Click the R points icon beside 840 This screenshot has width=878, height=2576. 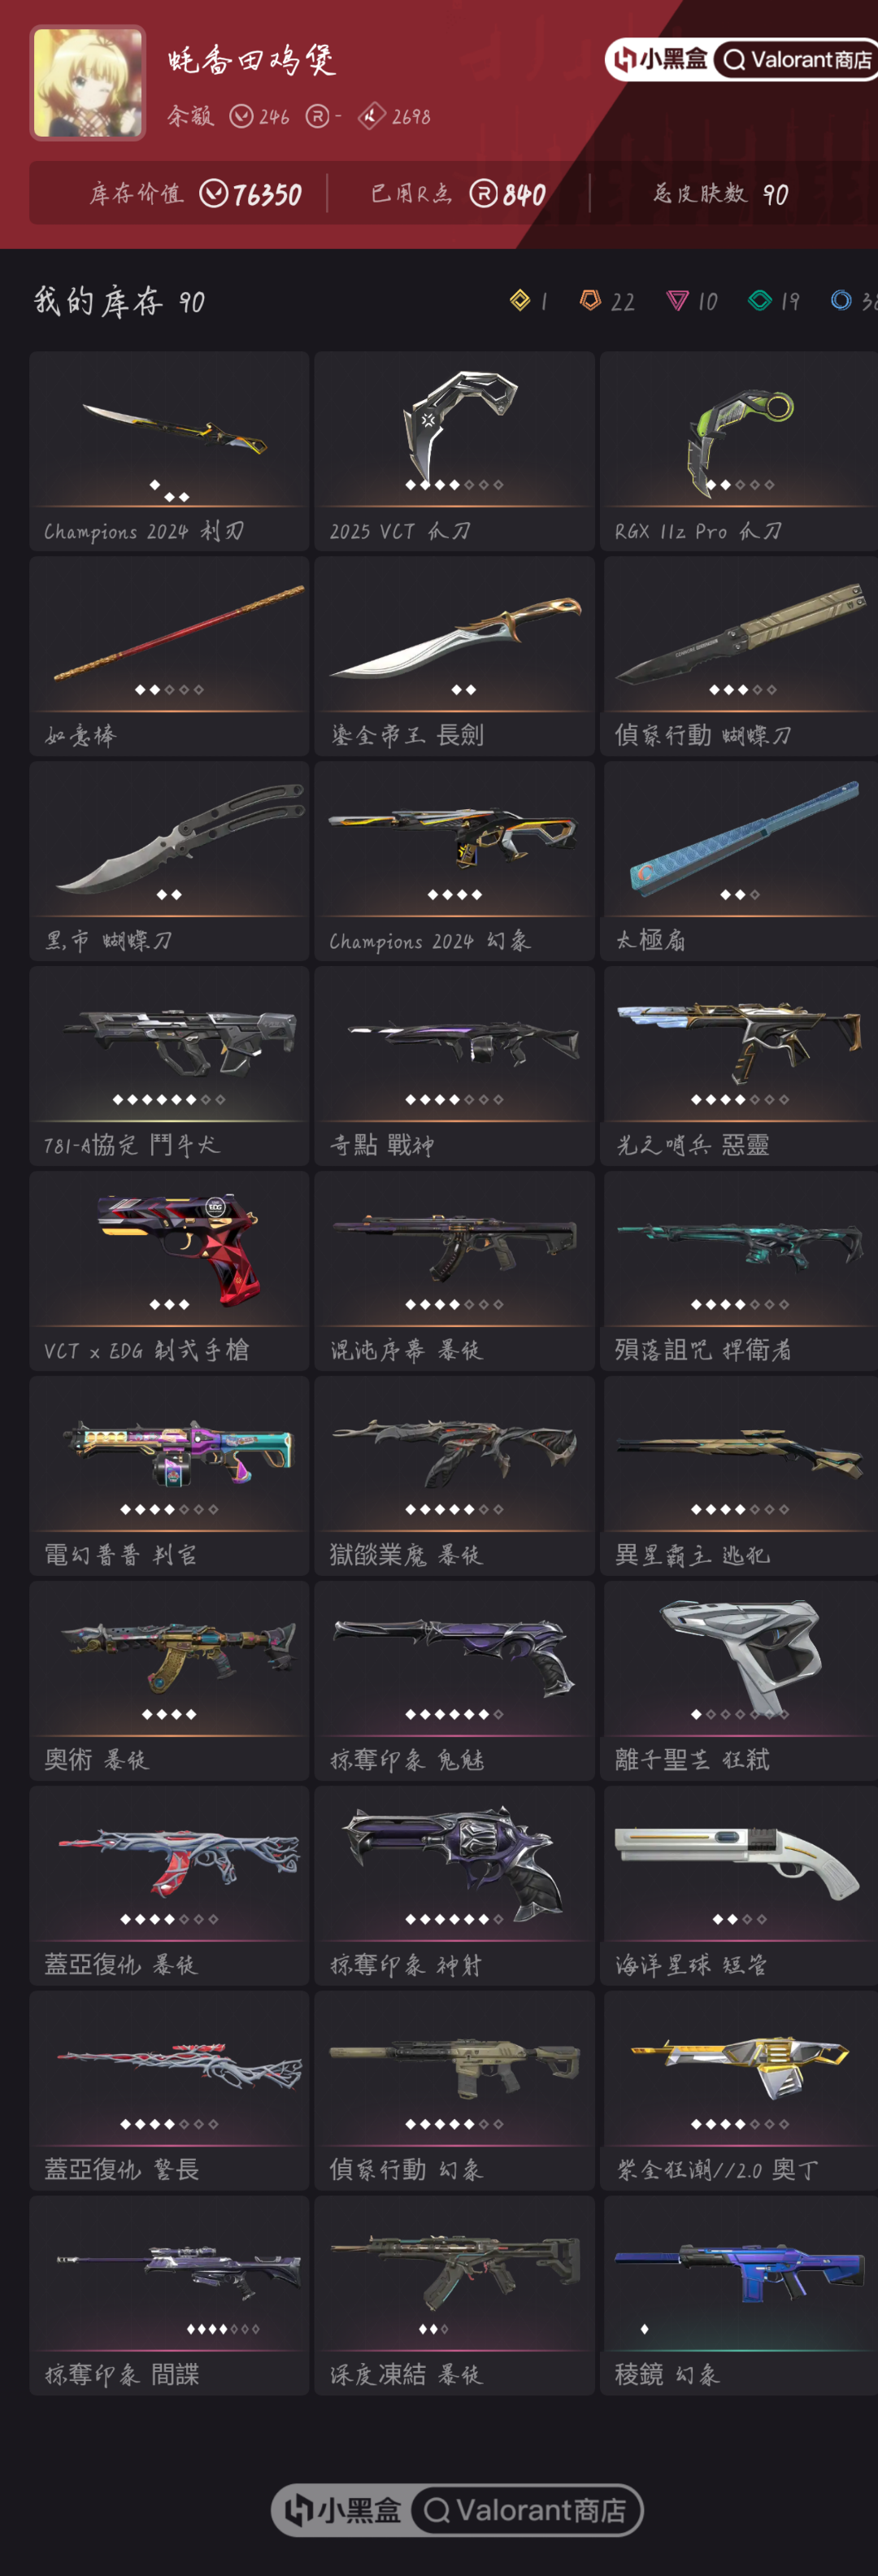[483, 193]
